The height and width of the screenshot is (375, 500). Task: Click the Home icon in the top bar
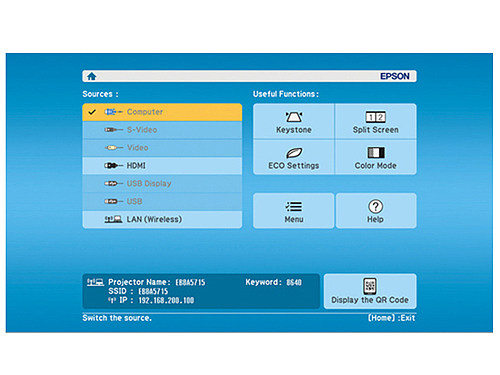[92, 76]
